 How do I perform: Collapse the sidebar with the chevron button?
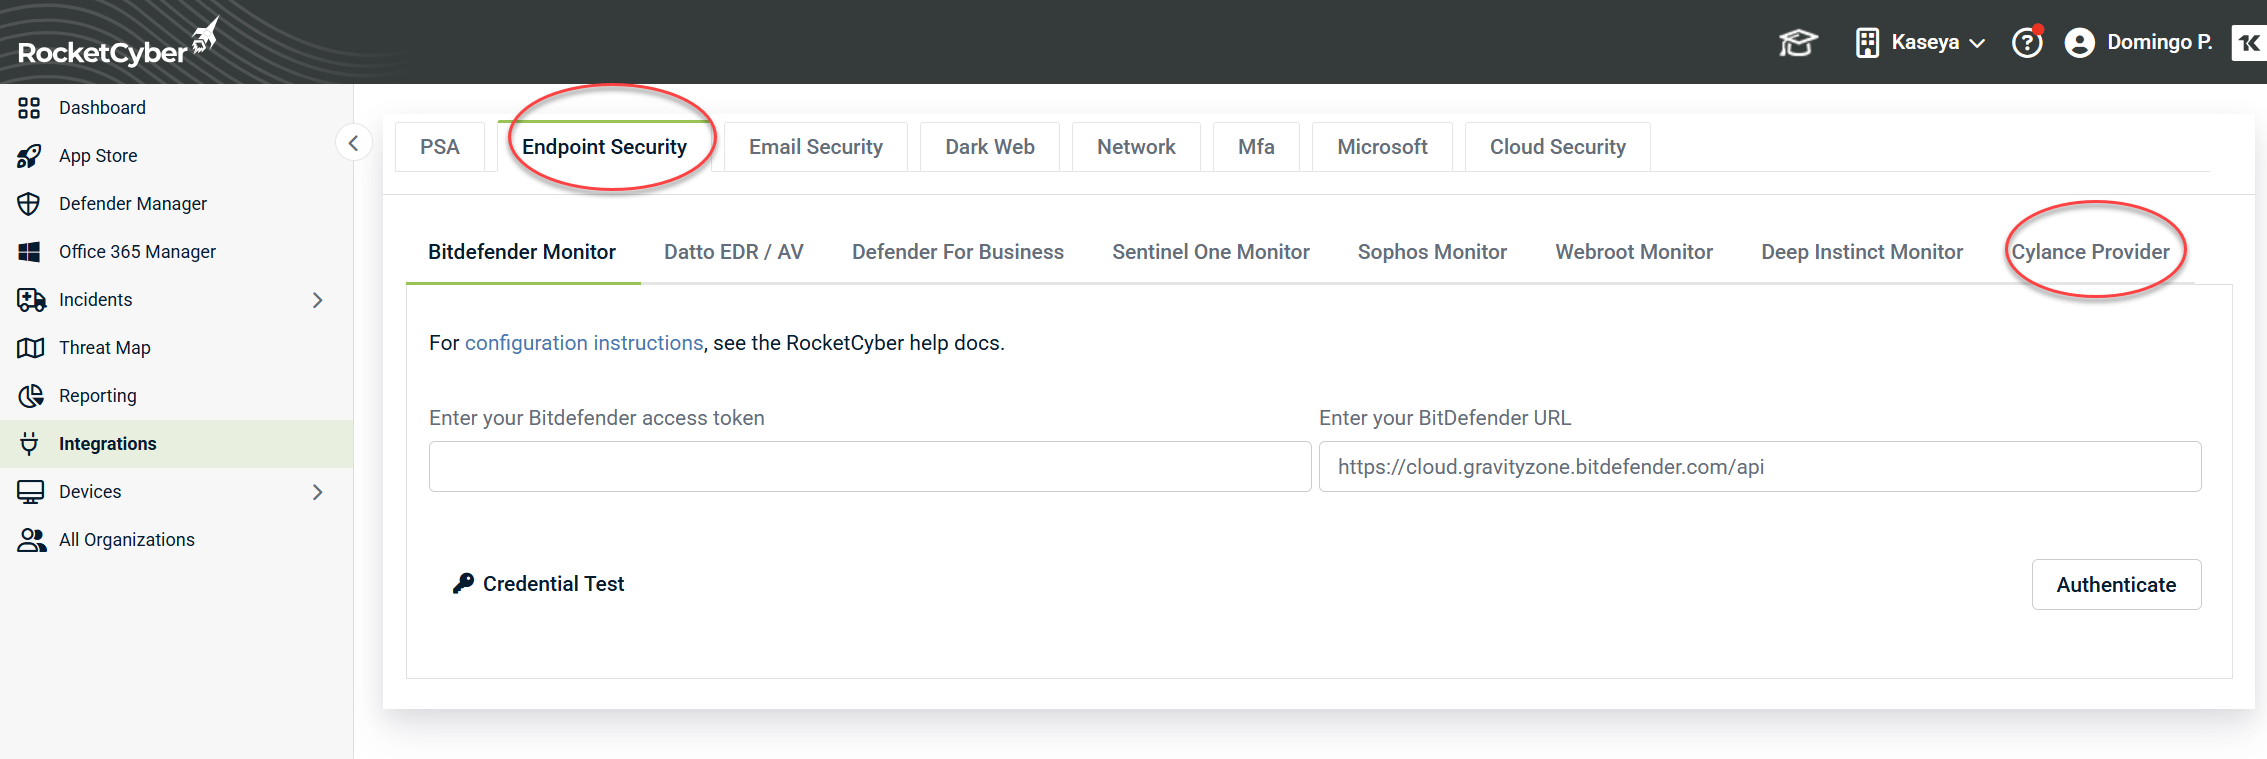[x=353, y=143]
